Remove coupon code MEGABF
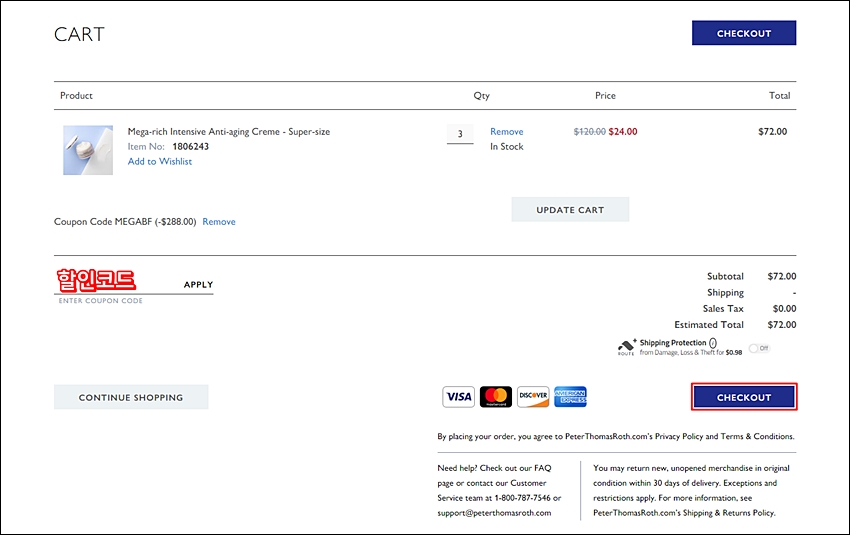Viewport: 850px width, 535px height. pyautogui.click(x=219, y=222)
